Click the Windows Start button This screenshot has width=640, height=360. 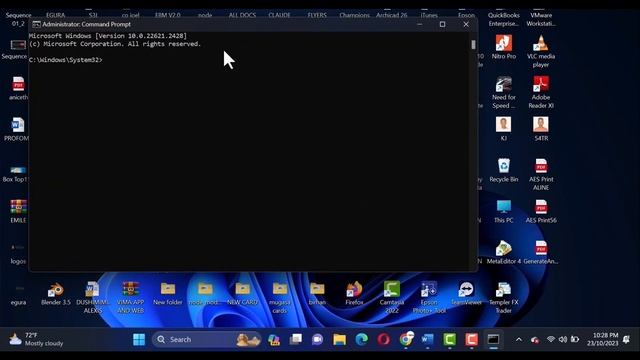point(139,339)
